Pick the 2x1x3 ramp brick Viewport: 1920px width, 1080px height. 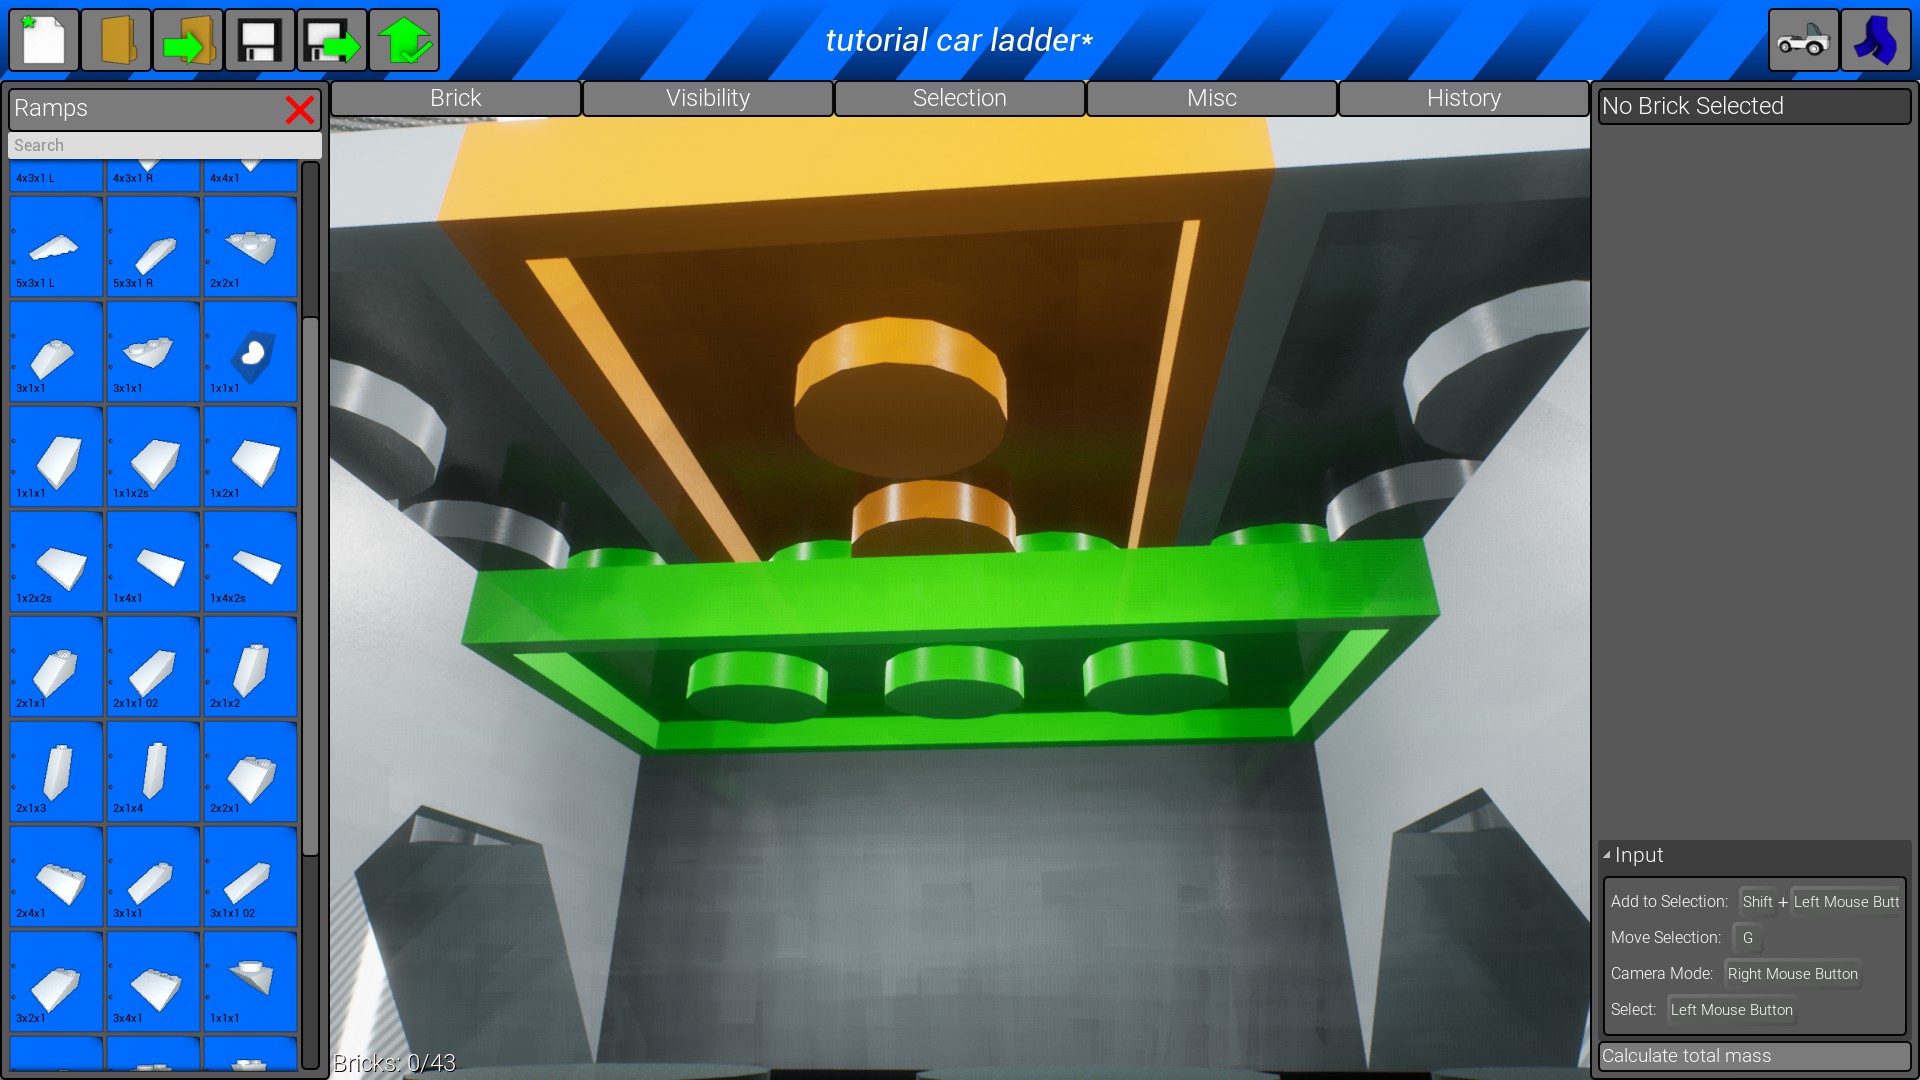pos(56,771)
